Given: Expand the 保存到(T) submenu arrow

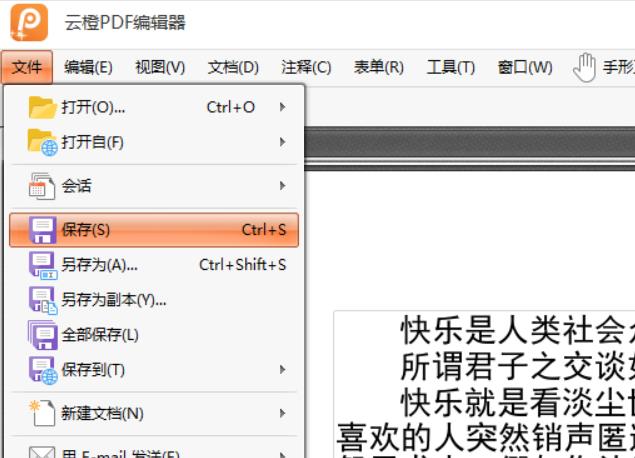Looking at the screenshot, I should tap(282, 370).
